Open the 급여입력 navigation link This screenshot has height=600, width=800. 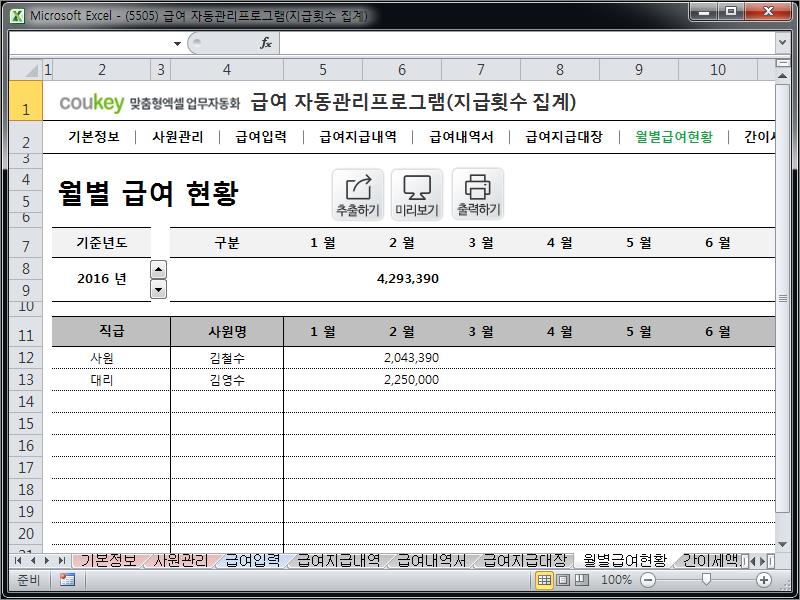(261, 137)
